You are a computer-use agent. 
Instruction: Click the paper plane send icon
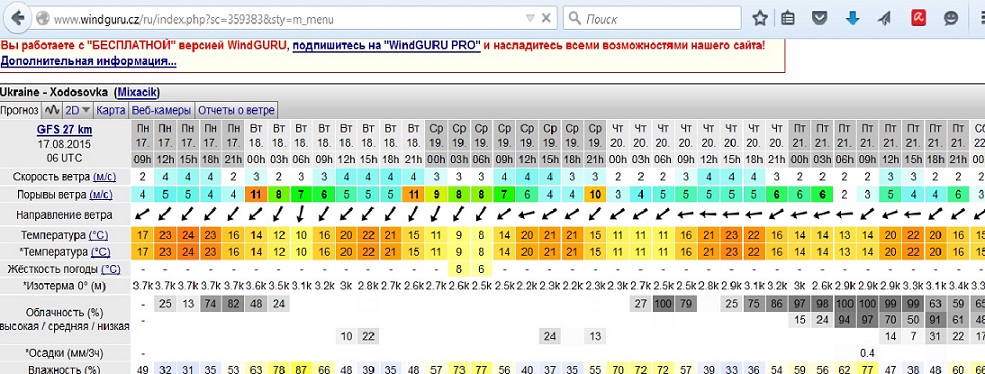click(x=884, y=18)
